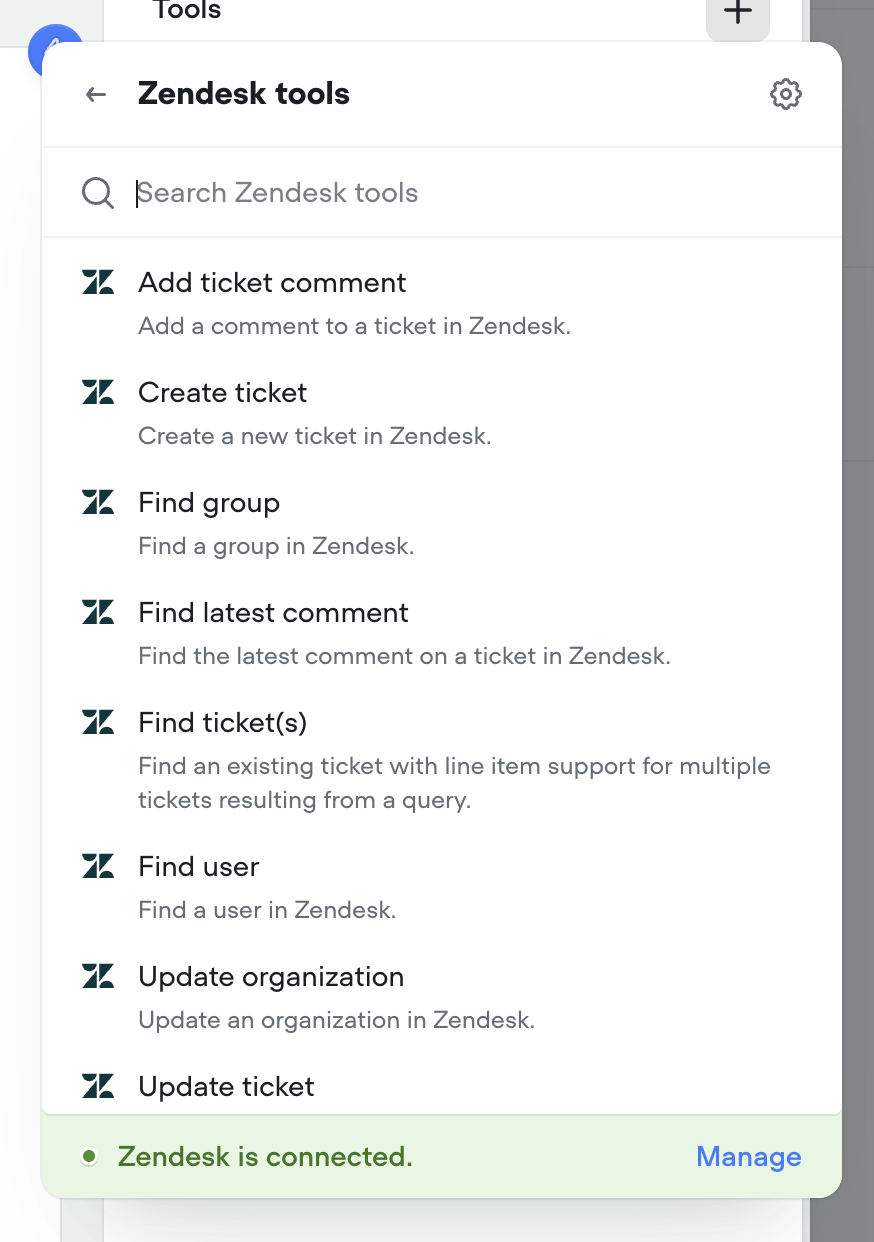
Task: Click the plus button next to Tools
Action: (737, 13)
